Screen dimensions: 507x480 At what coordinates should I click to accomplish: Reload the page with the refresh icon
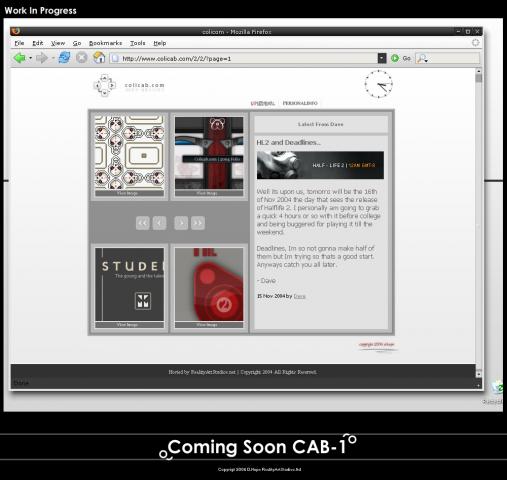click(64, 58)
